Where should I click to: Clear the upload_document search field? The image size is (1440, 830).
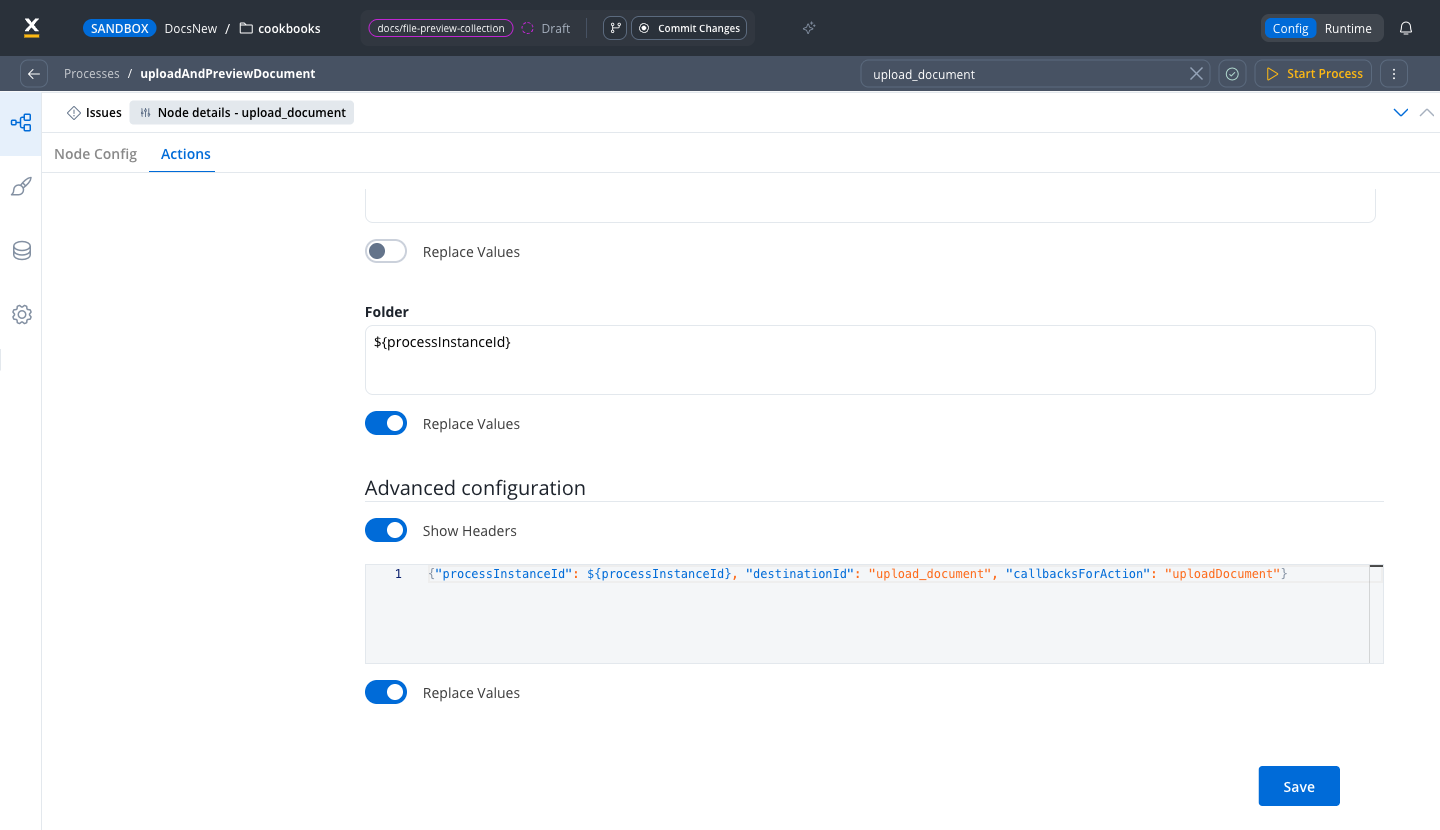(1196, 74)
